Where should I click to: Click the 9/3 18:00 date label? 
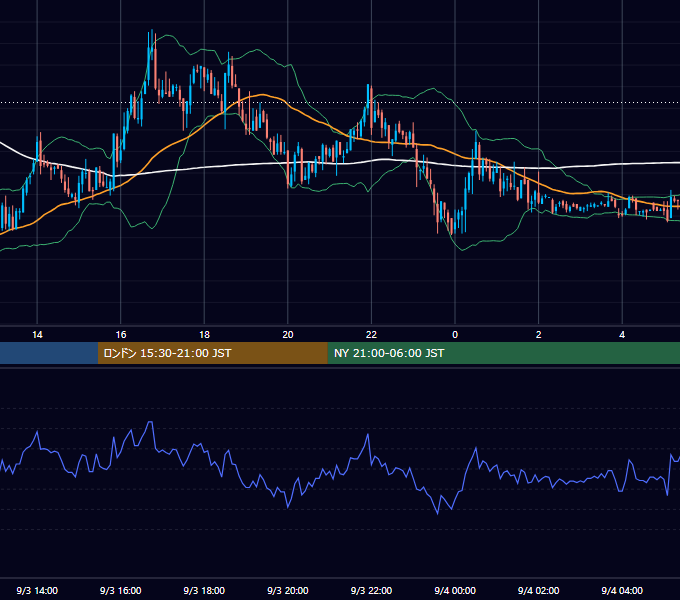pos(204,590)
